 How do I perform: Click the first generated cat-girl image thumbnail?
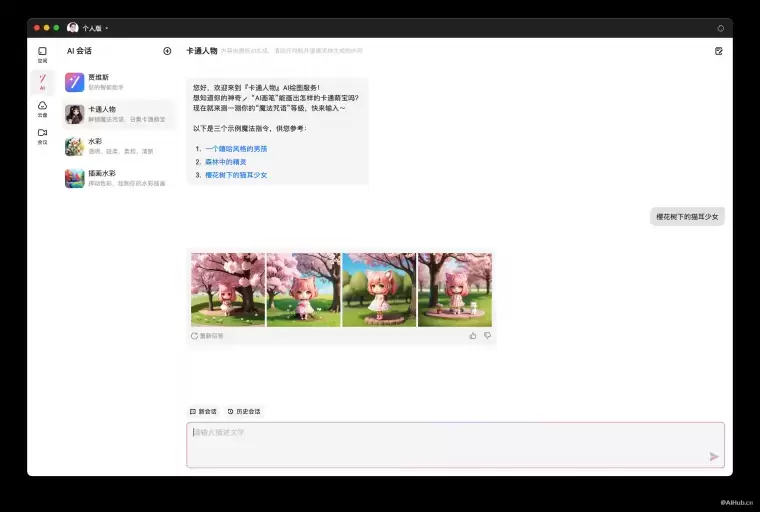click(228, 289)
